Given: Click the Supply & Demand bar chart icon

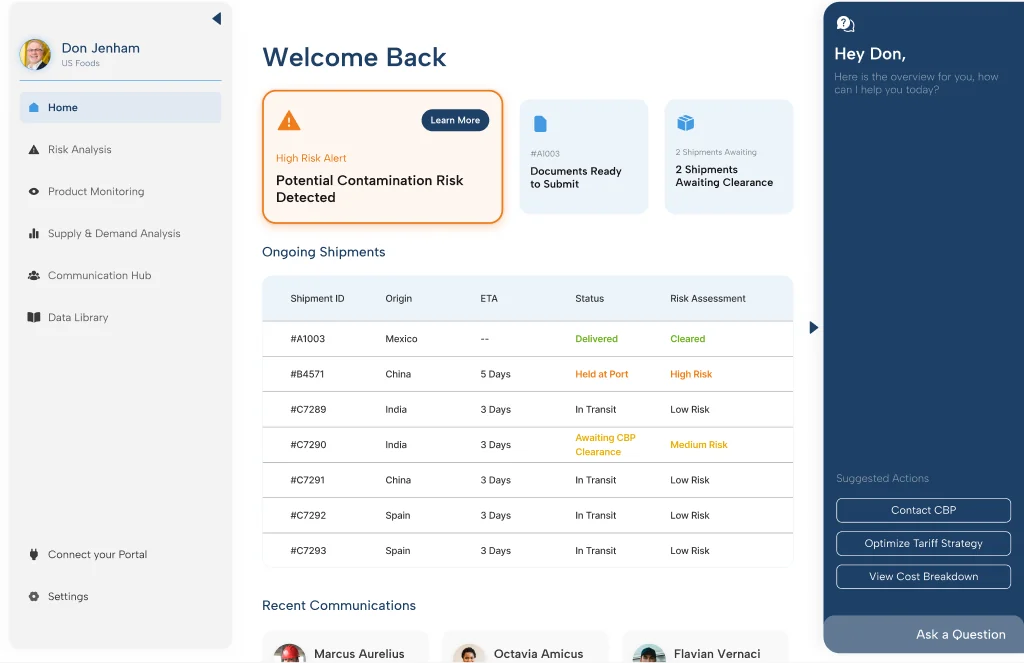Looking at the screenshot, I should point(34,233).
